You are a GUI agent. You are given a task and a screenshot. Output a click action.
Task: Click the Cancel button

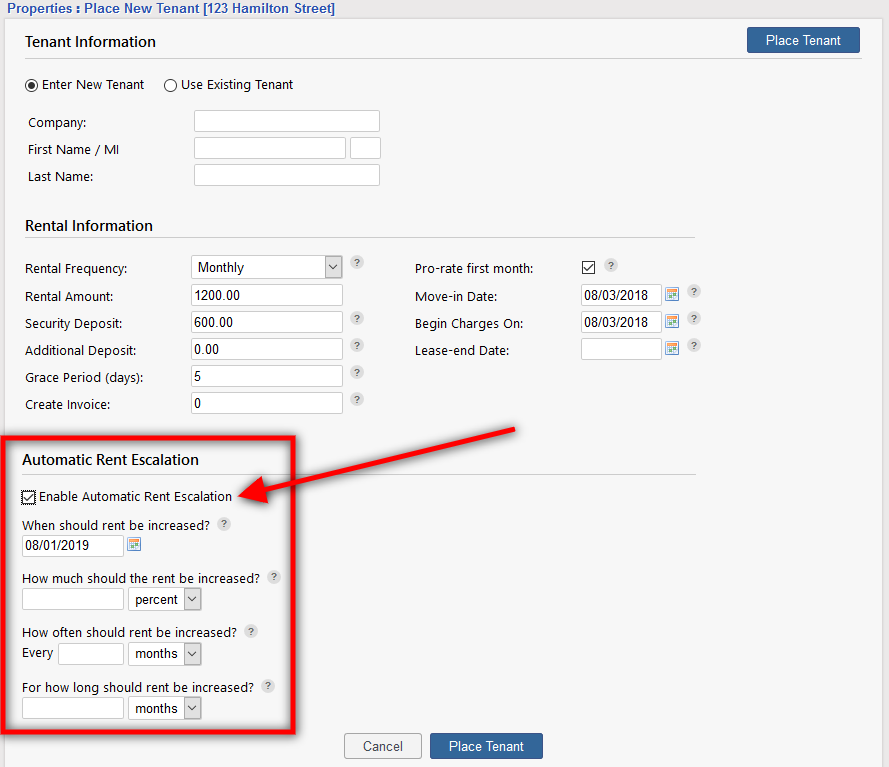382,745
